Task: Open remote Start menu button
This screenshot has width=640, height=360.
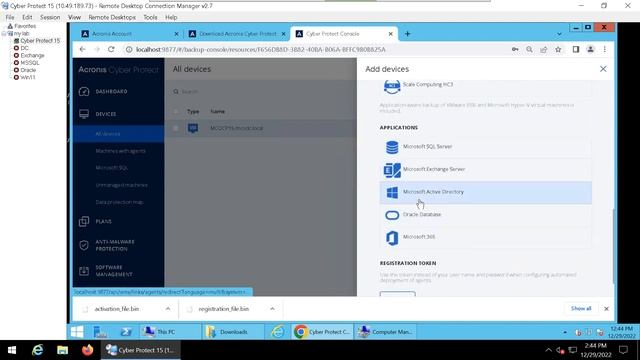Action: 77,332
